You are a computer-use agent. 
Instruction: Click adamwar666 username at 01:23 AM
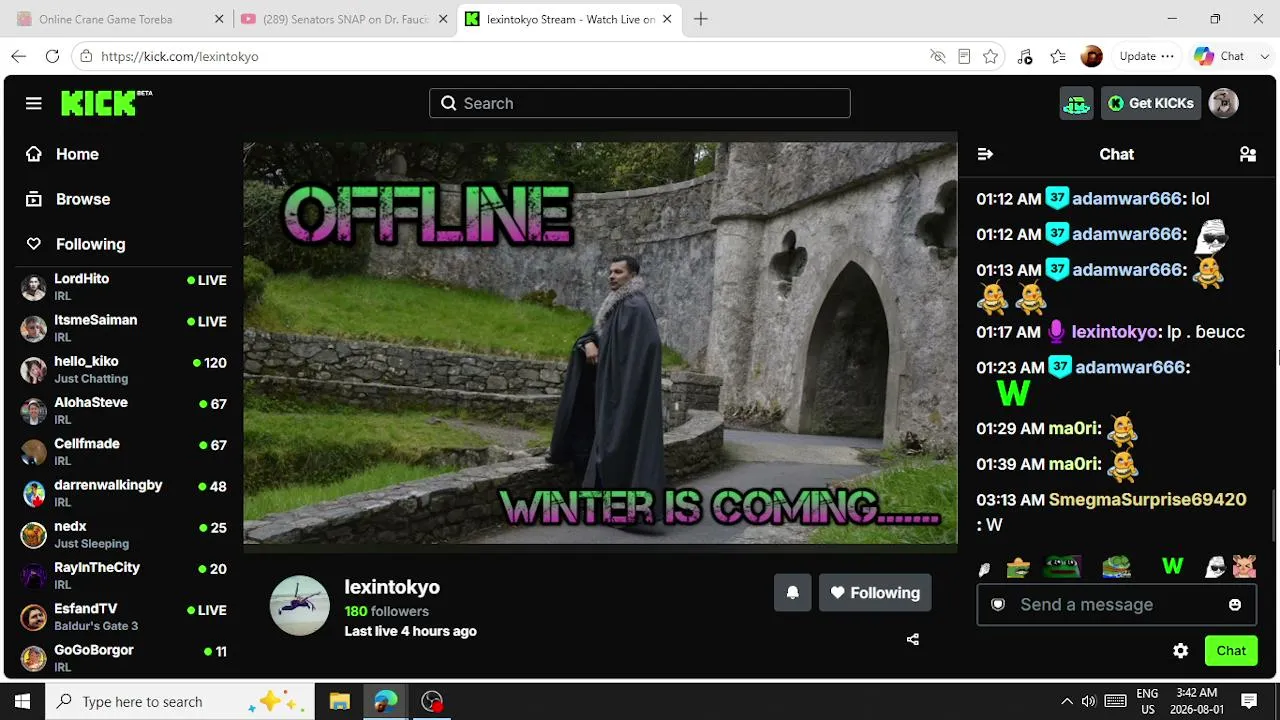[x=1130, y=367]
